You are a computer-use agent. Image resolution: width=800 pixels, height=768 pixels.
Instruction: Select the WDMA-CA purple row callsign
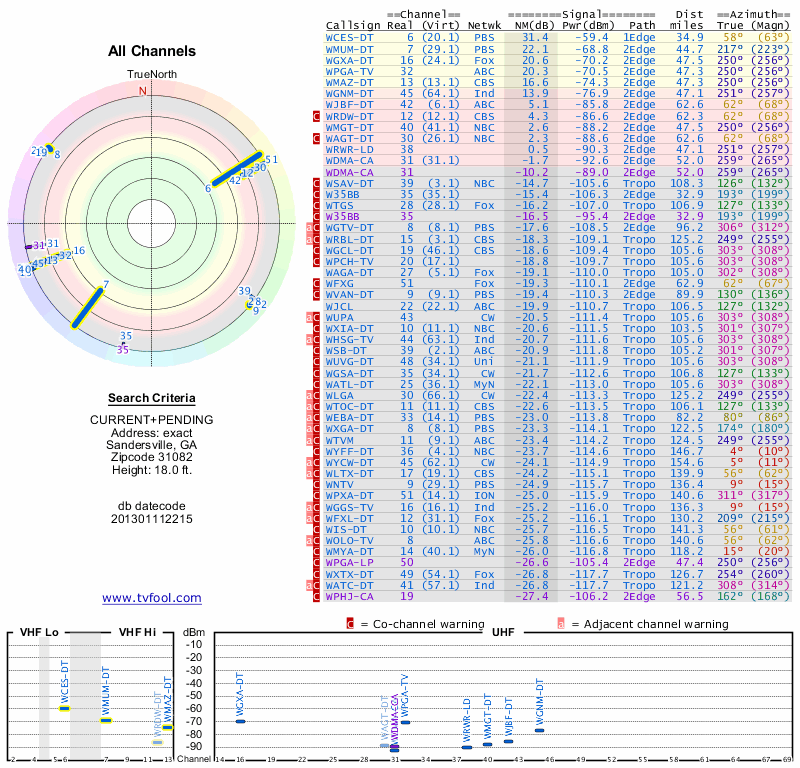pyautogui.click(x=350, y=172)
